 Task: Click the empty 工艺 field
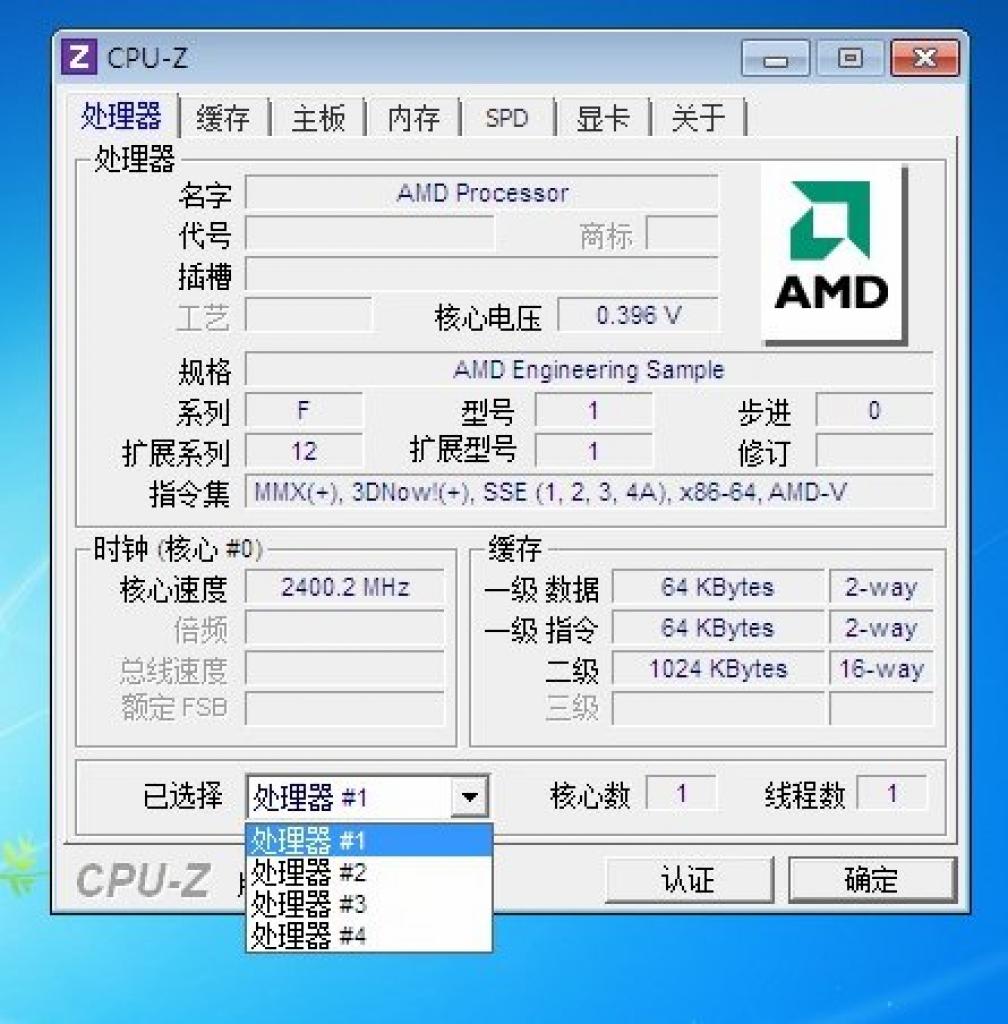click(309, 315)
